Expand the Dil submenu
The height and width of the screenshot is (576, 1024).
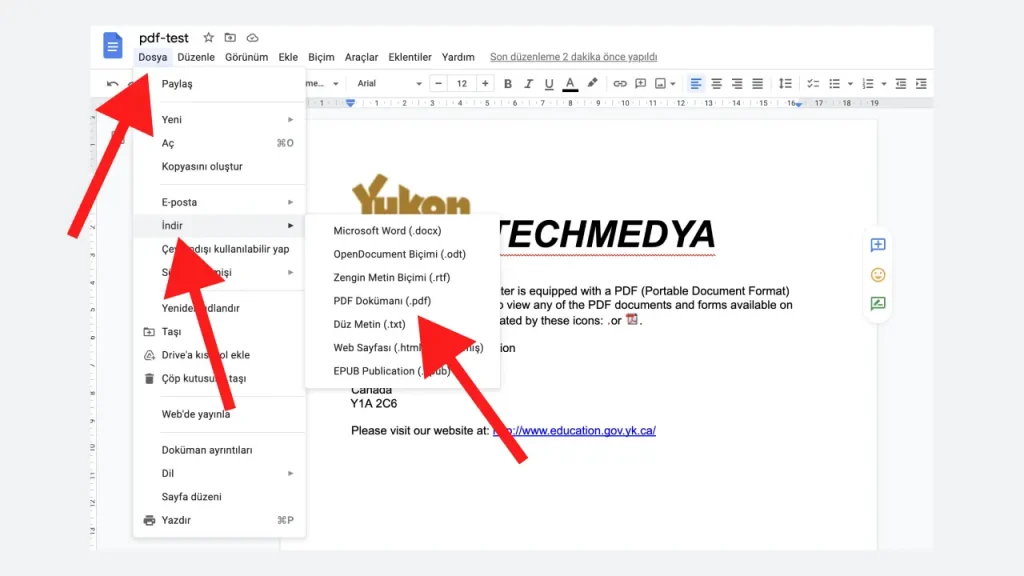pyautogui.click(x=218, y=473)
